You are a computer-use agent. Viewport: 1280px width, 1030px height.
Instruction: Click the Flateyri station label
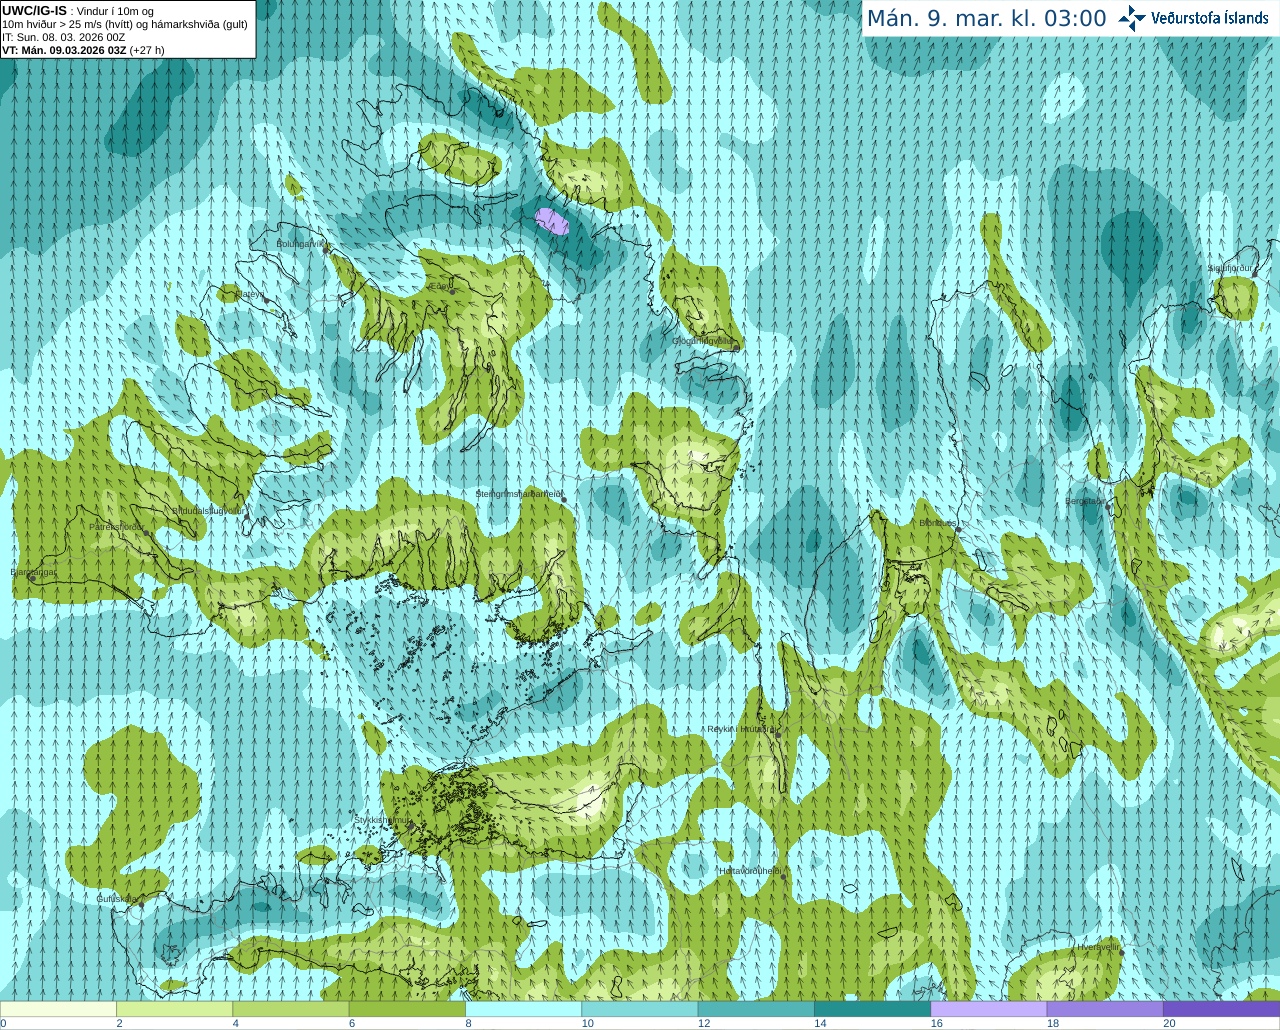pyautogui.click(x=251, y=294)
